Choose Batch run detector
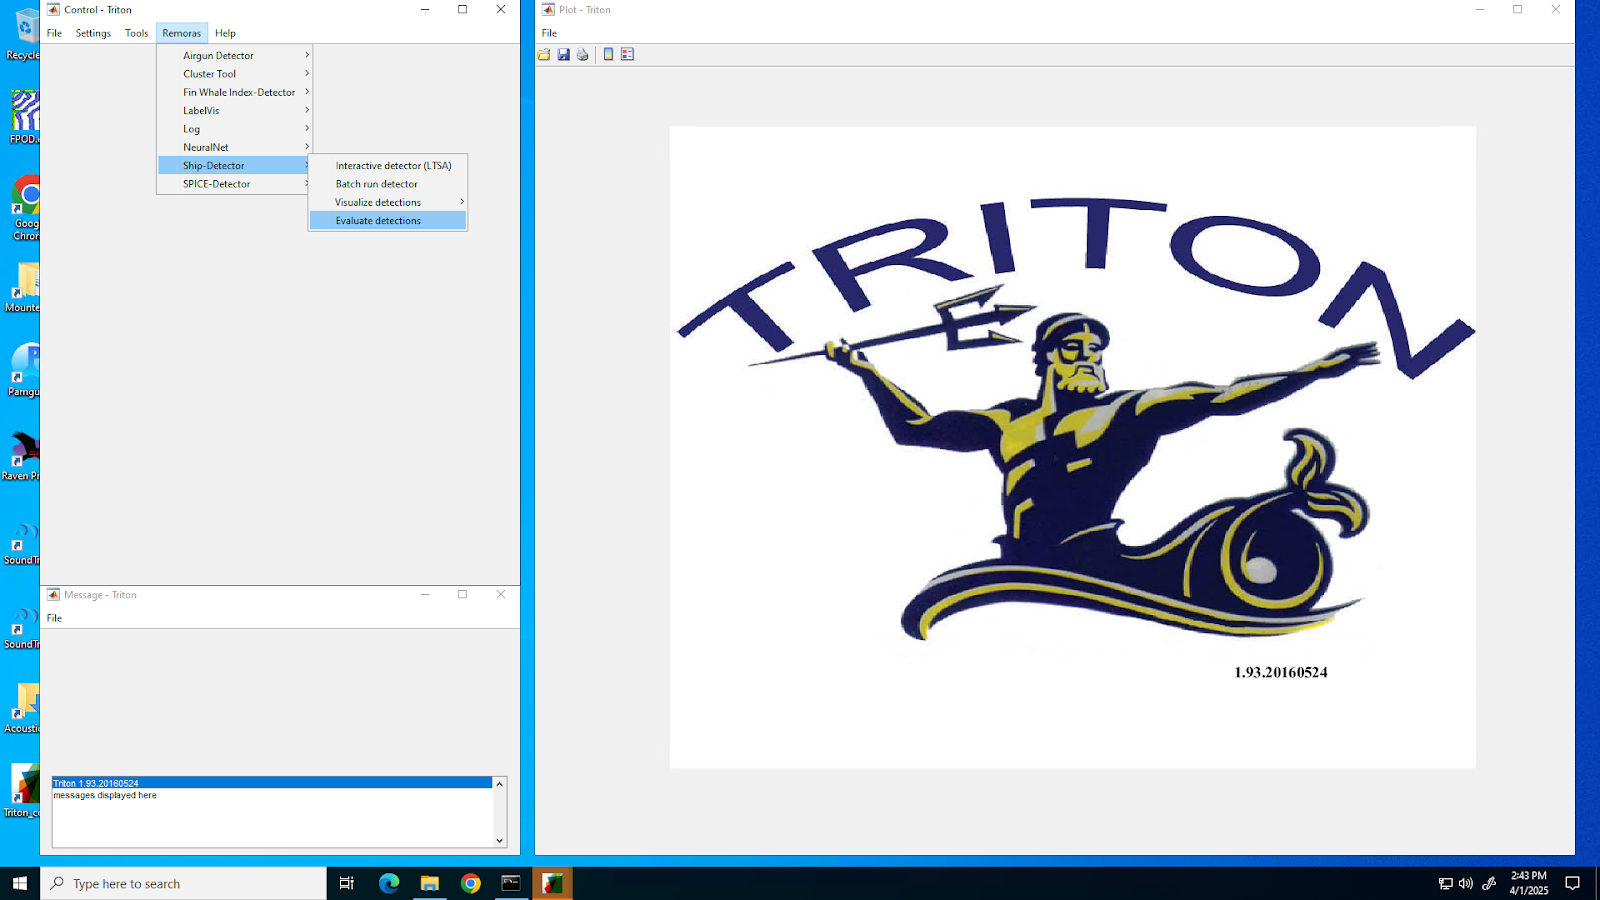The image size is (1600, 900). coord(377,184)
